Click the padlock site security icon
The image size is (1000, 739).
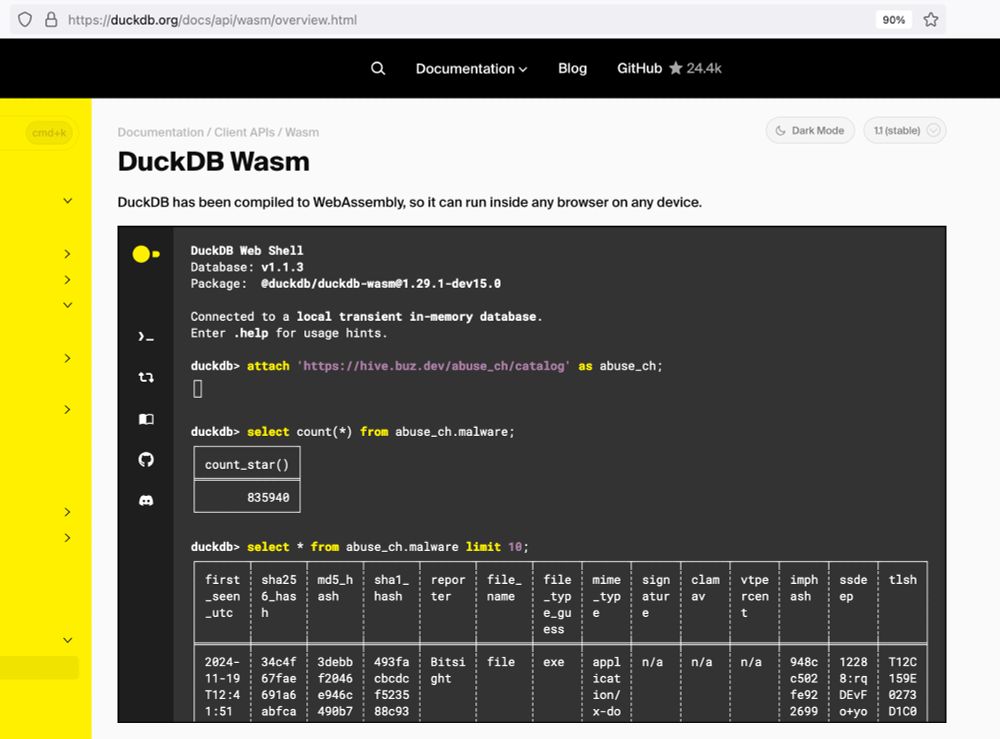pos(51,20)
